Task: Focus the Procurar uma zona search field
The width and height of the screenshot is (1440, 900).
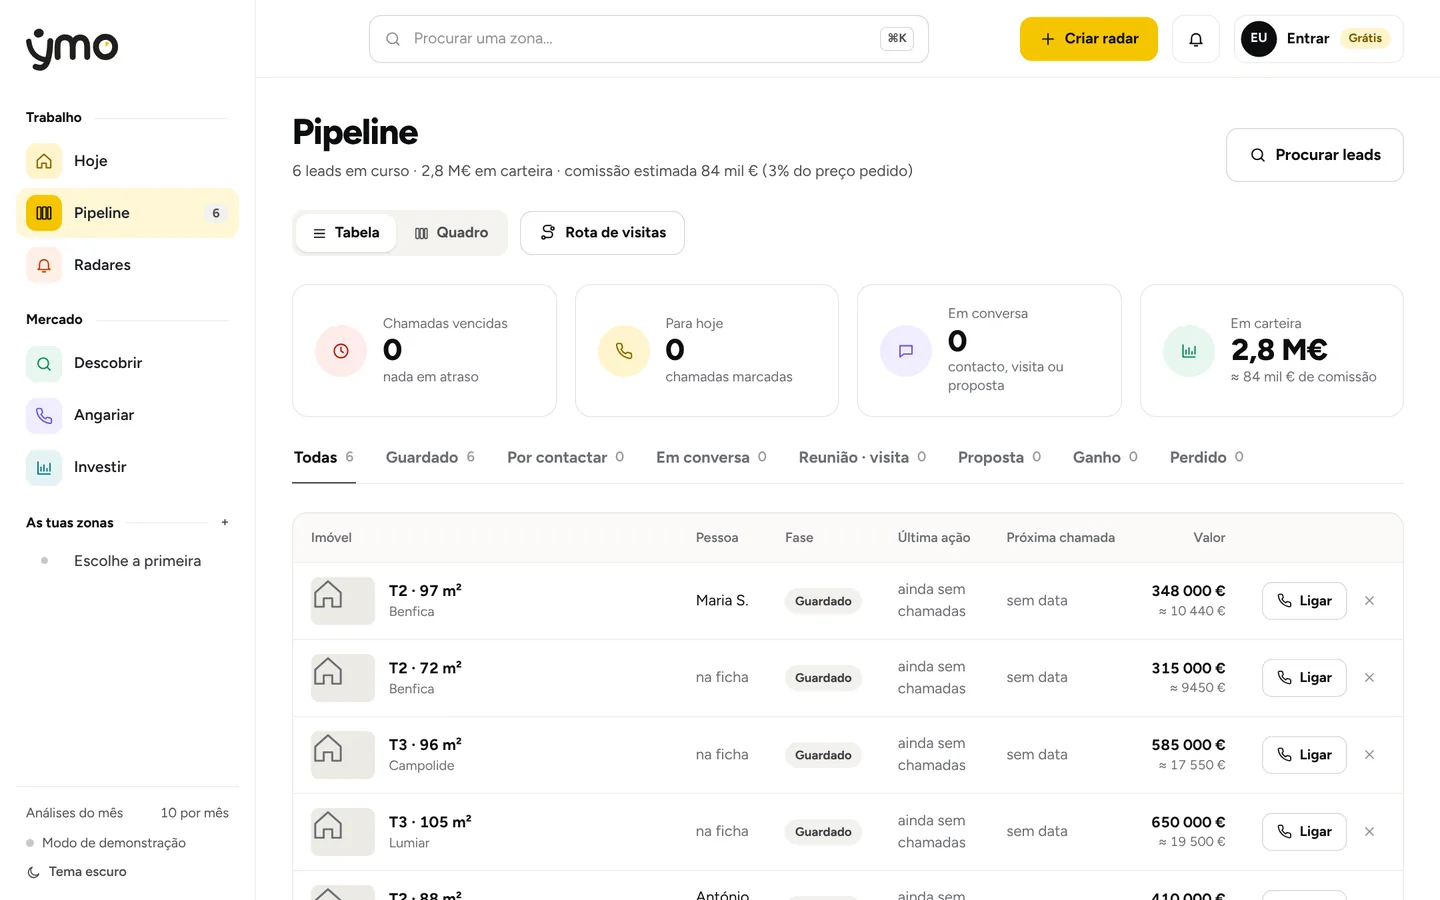Action: [x=648, y=39]
